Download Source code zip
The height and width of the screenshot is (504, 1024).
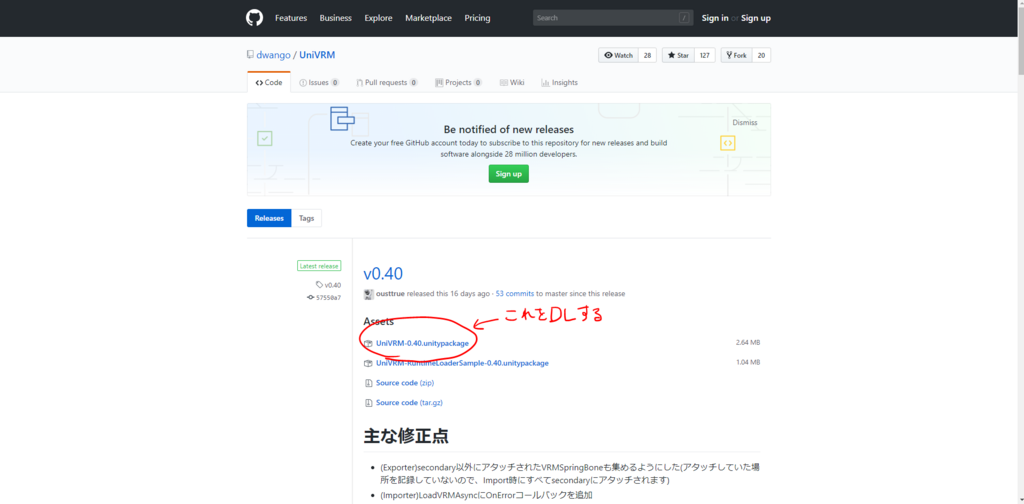pyautogui.click(x=405, y=383)
